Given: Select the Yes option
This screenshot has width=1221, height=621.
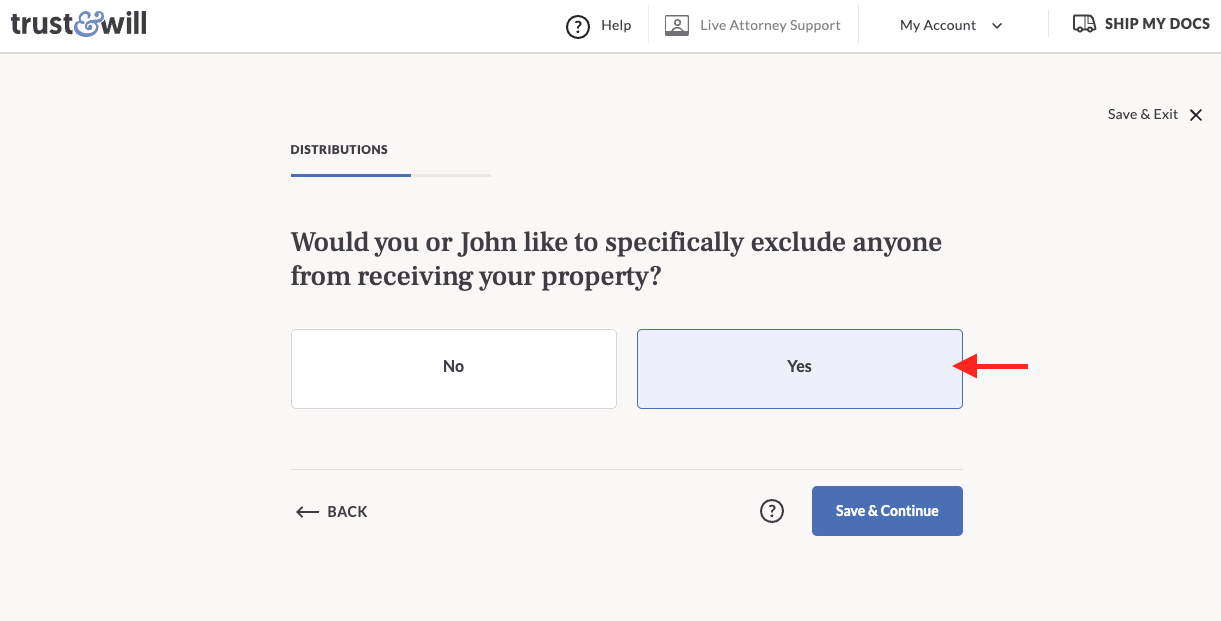Looking at the screenshot, I should (799, 368).
